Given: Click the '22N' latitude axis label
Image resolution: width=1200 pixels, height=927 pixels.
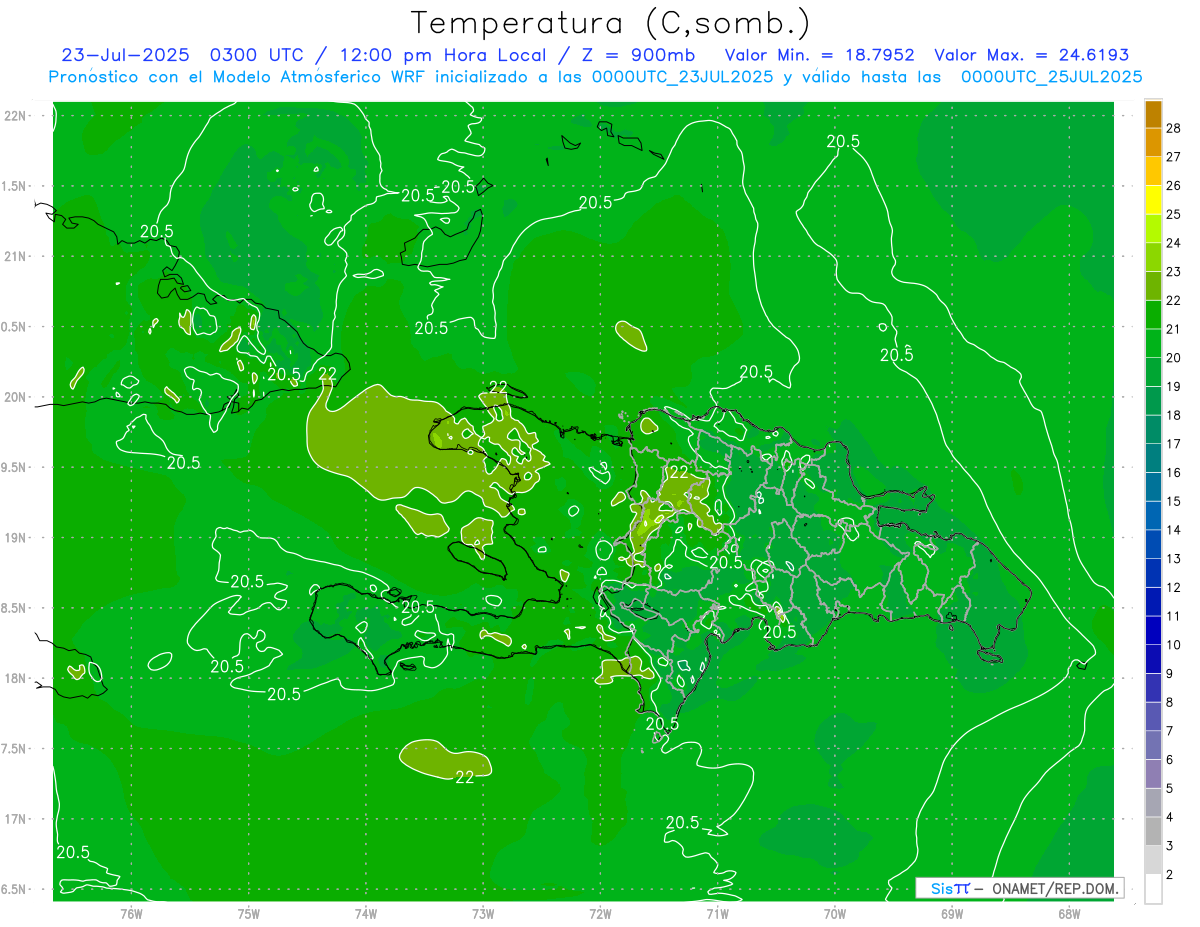Looking at the screenshot, I should pyautogui.click(x=16, y=116).
